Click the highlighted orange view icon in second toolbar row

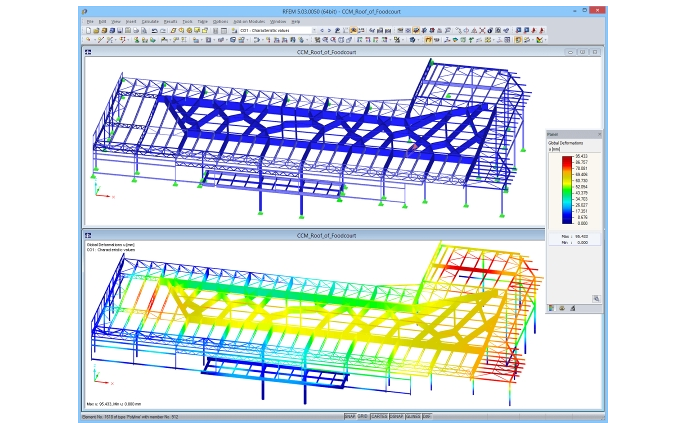(x=428, y=40)
